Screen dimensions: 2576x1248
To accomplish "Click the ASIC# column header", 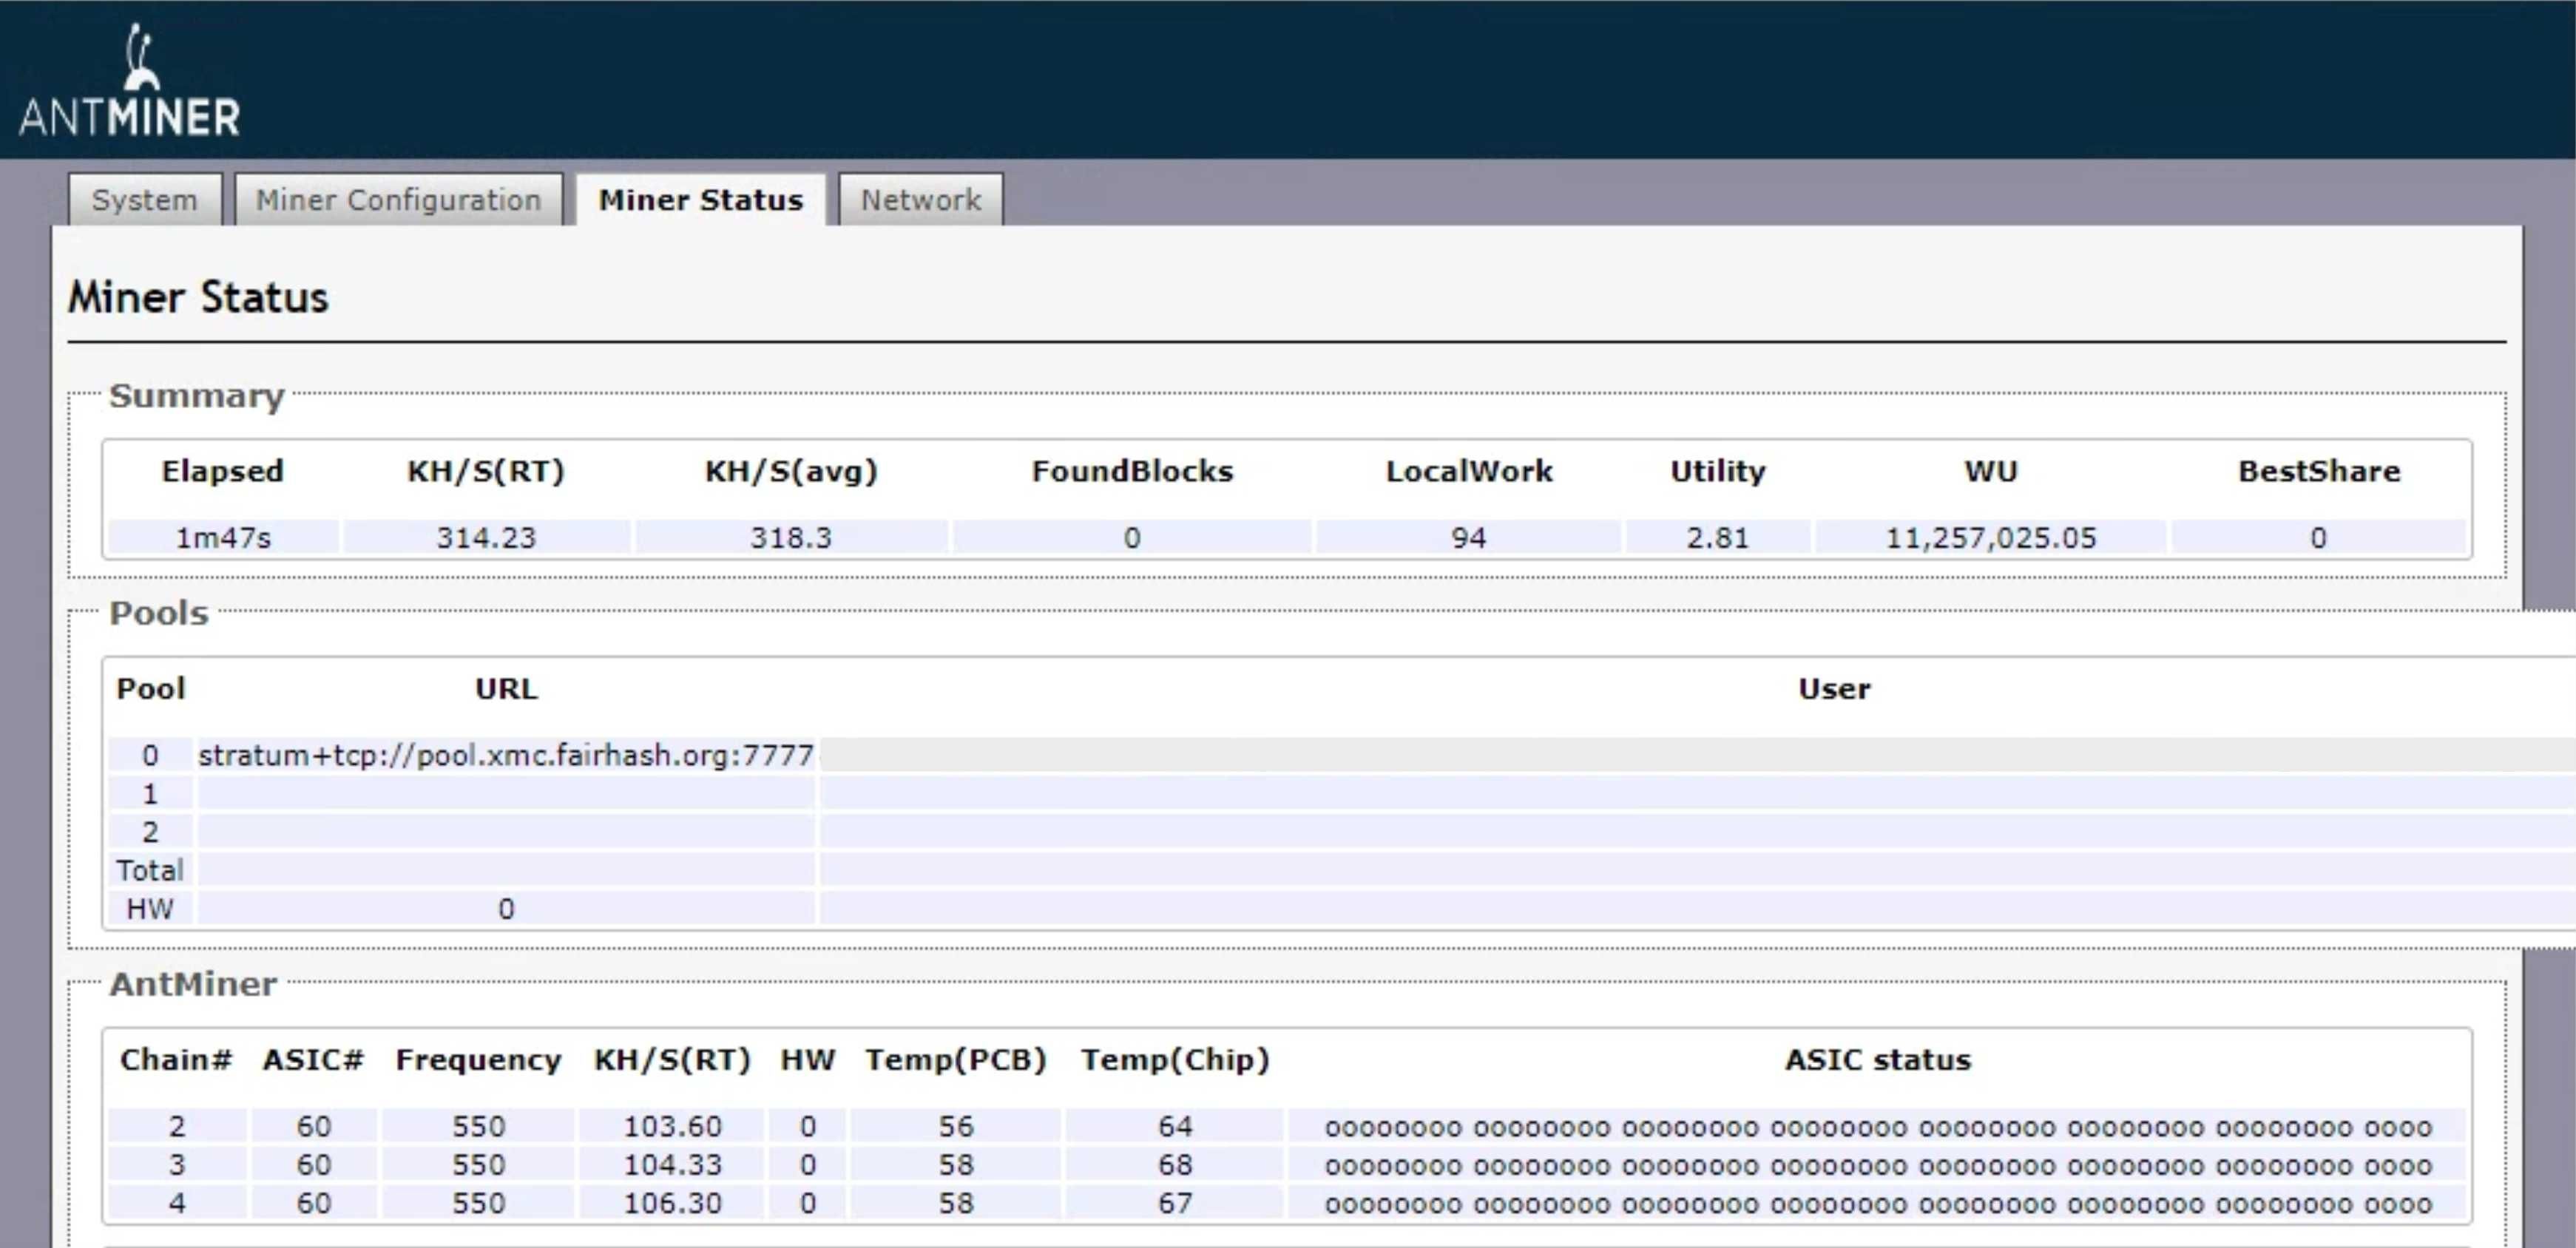I will 313,1060.
